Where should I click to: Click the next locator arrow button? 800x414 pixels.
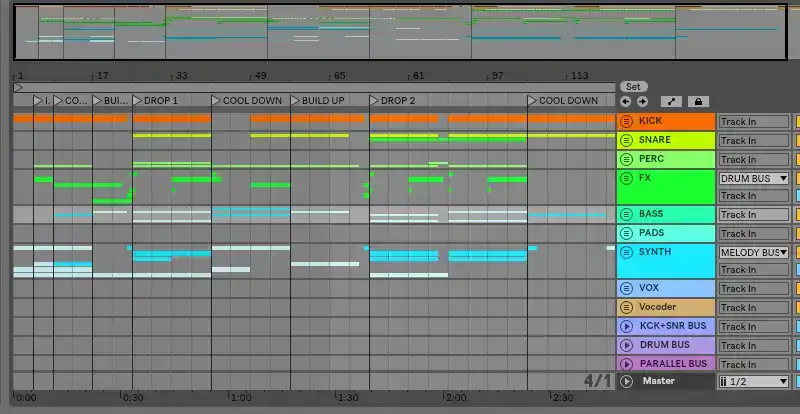point(641,101)
